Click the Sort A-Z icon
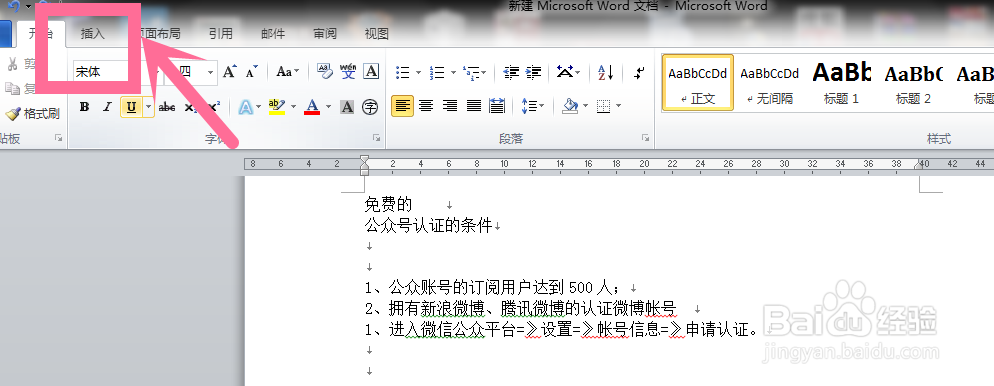The image size is (994, 386). (x=606, y=72)
